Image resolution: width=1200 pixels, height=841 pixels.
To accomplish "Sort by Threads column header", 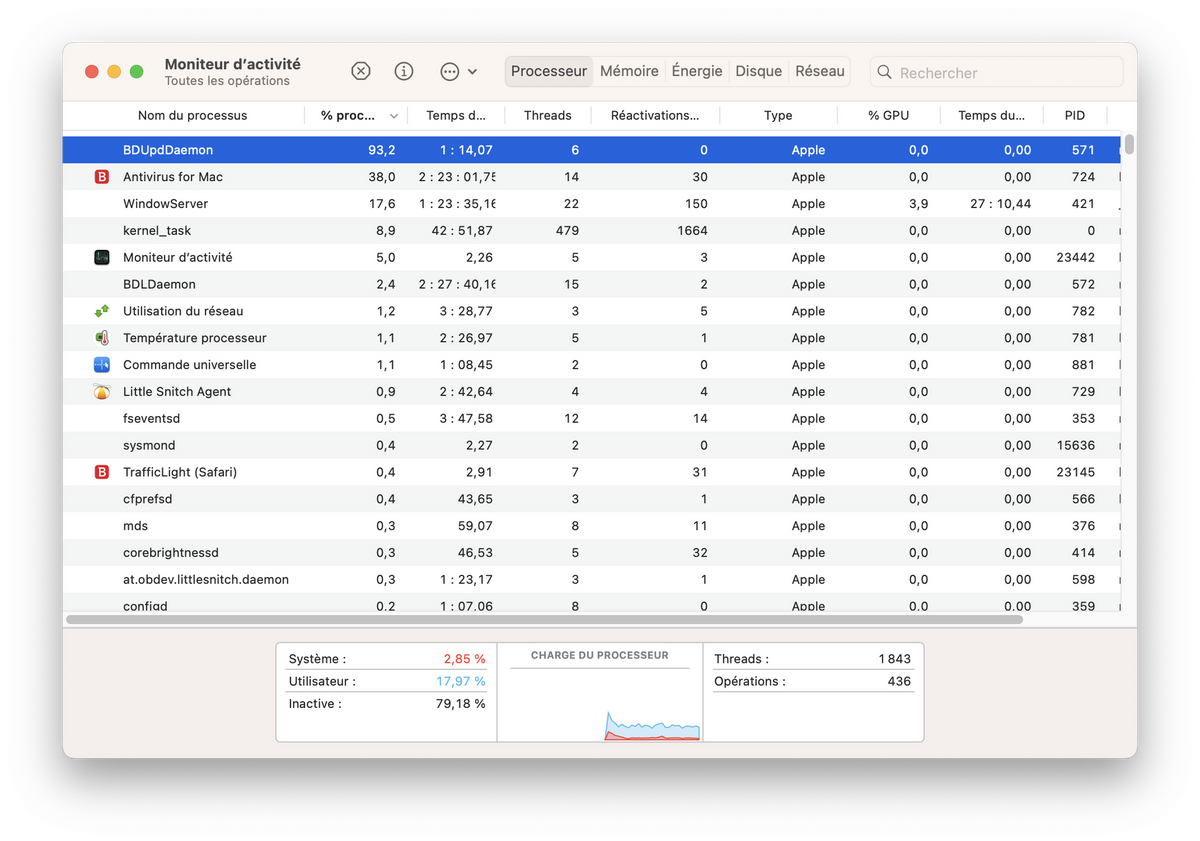I will pyautogui.click(x=548, y=115).
